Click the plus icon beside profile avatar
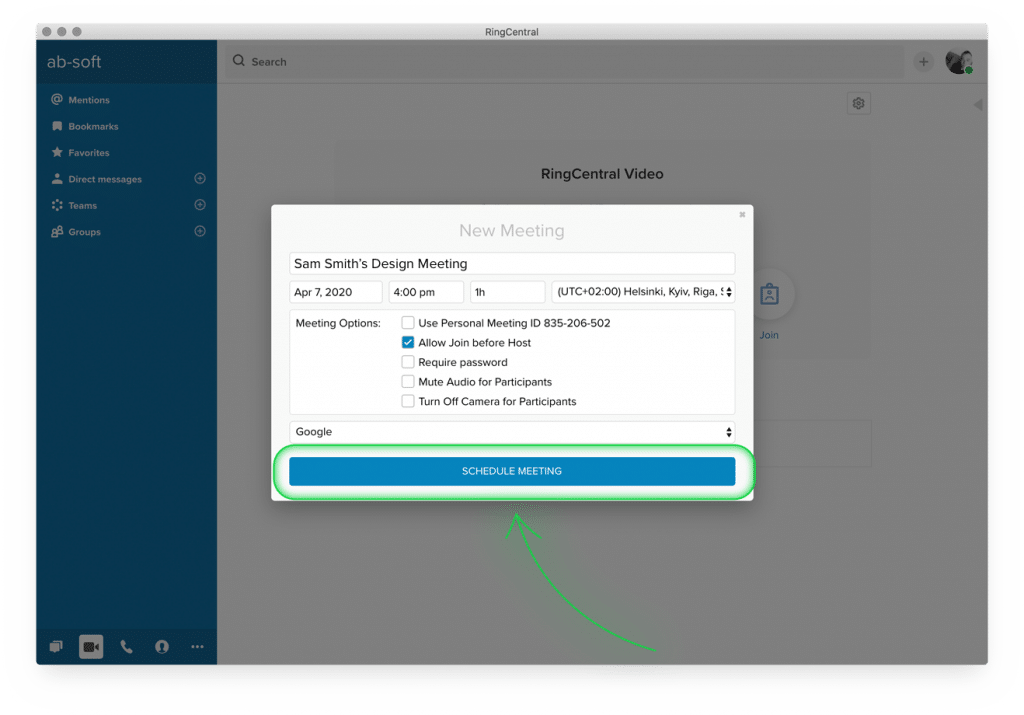The image size is (1024, 715). pyautogui.click(x=923, y=62)
